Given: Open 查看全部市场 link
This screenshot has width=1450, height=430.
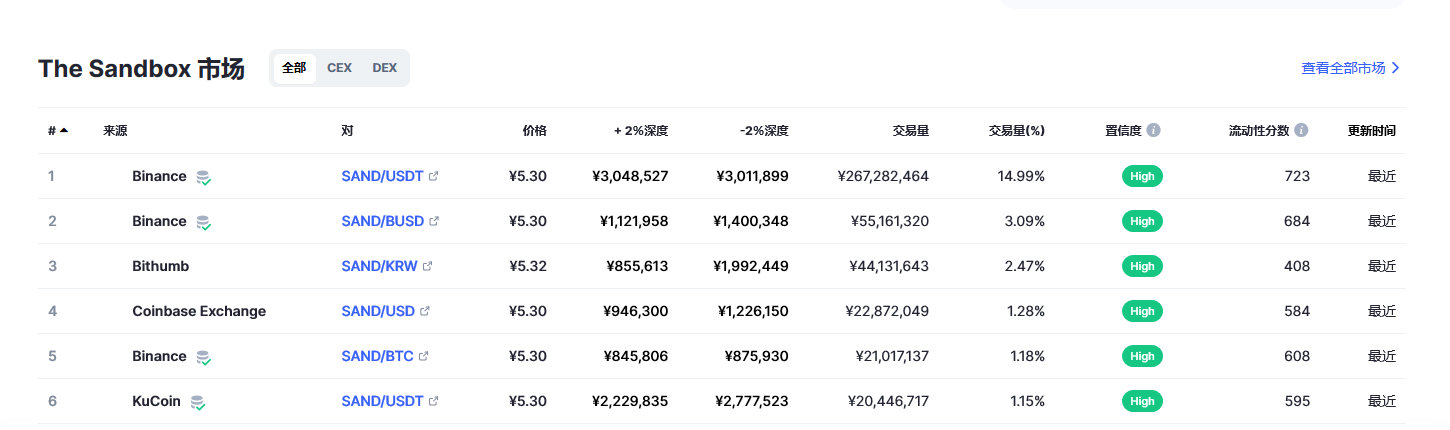Looking at the screenshot, I should 1351,68.
